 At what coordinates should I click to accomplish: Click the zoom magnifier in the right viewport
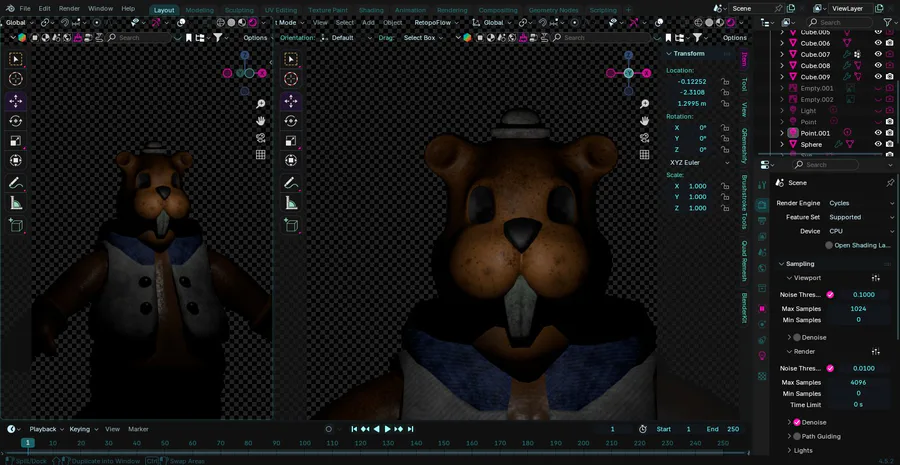tap(645, 104)
